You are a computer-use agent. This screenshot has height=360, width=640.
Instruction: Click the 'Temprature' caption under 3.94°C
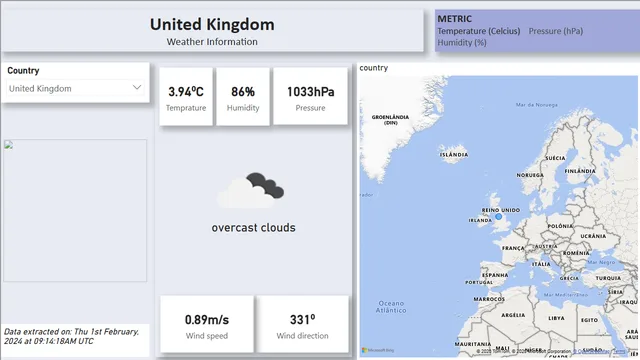tap(186, 108)
